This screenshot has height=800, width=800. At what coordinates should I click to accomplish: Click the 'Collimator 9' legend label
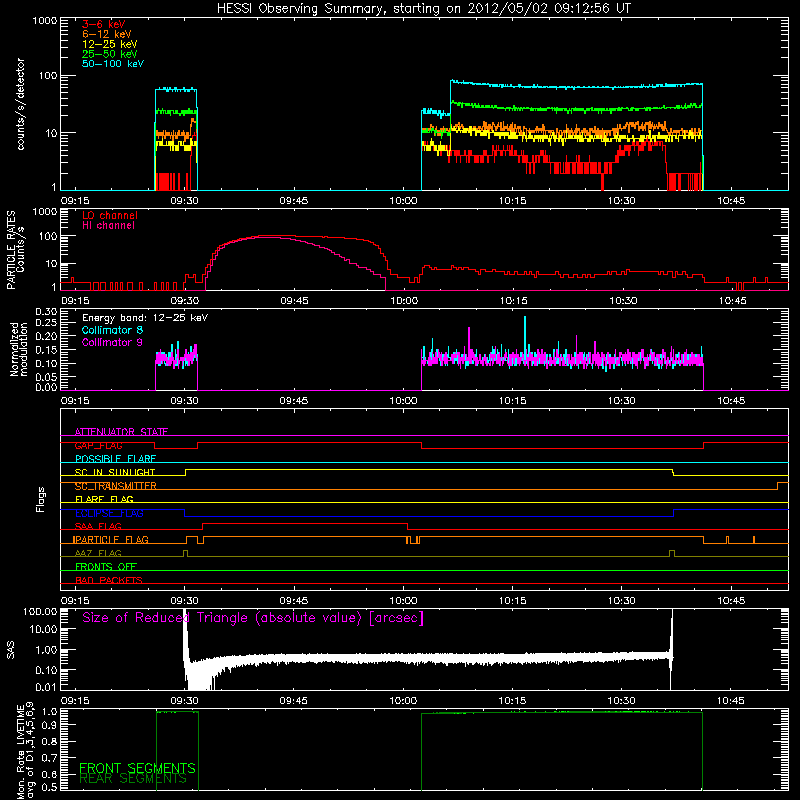112,342
